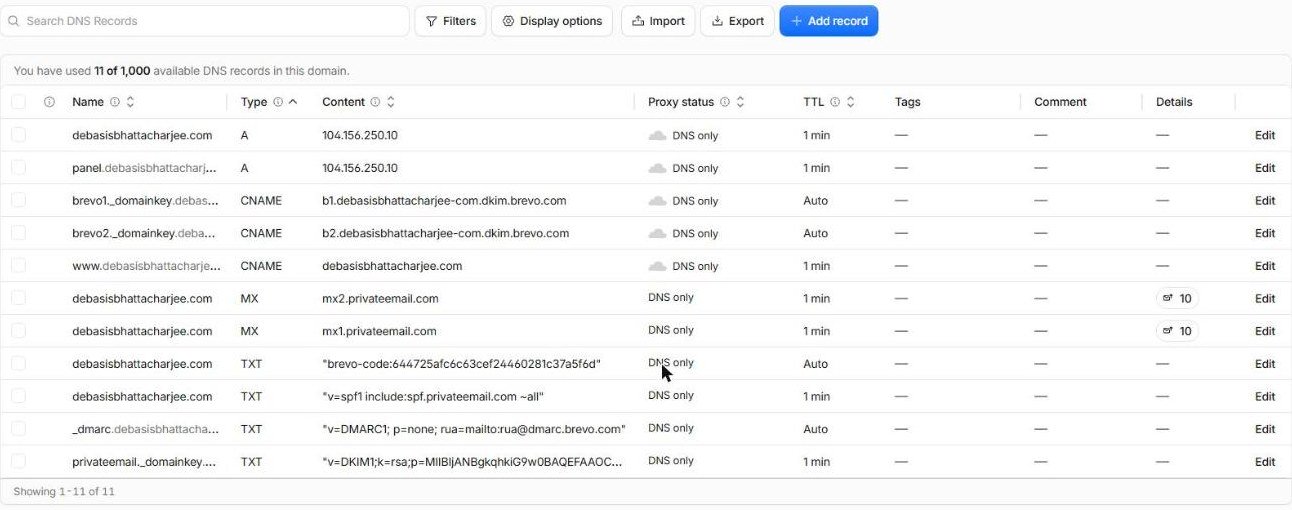The width and height of the screenshot is (1292, 510).
Task: Sort by TTL column arrows
Action: click(851, 102)
